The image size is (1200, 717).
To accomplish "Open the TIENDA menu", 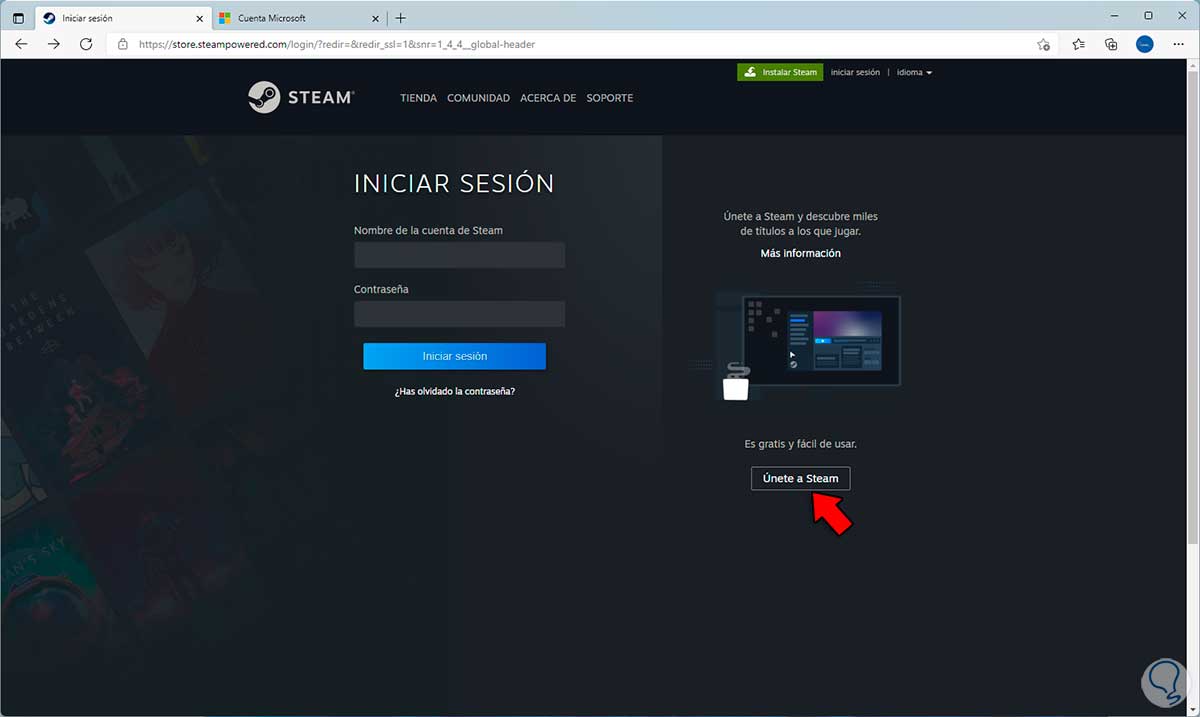I will pyautogui.click(x=418, y=98).
